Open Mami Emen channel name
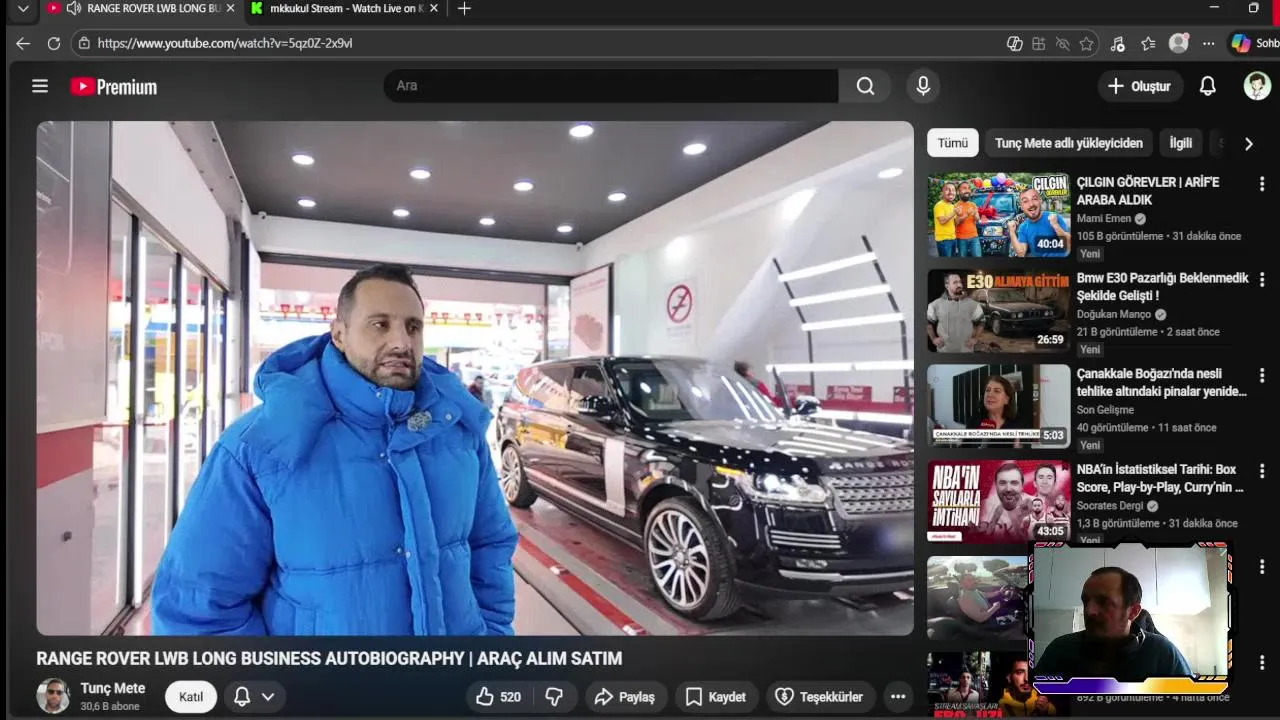This screenshot has height=720, width=1280. [x=1104, y=218]
